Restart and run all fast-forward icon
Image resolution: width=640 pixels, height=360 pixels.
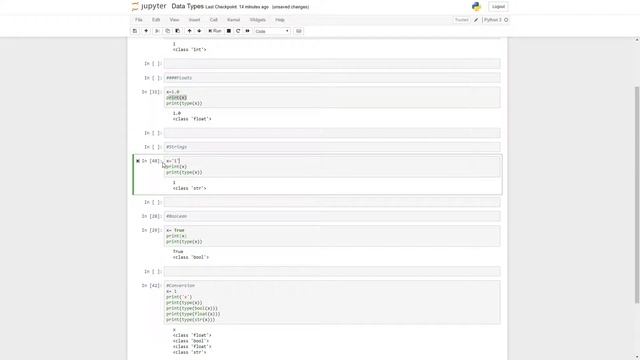(247, 31)
